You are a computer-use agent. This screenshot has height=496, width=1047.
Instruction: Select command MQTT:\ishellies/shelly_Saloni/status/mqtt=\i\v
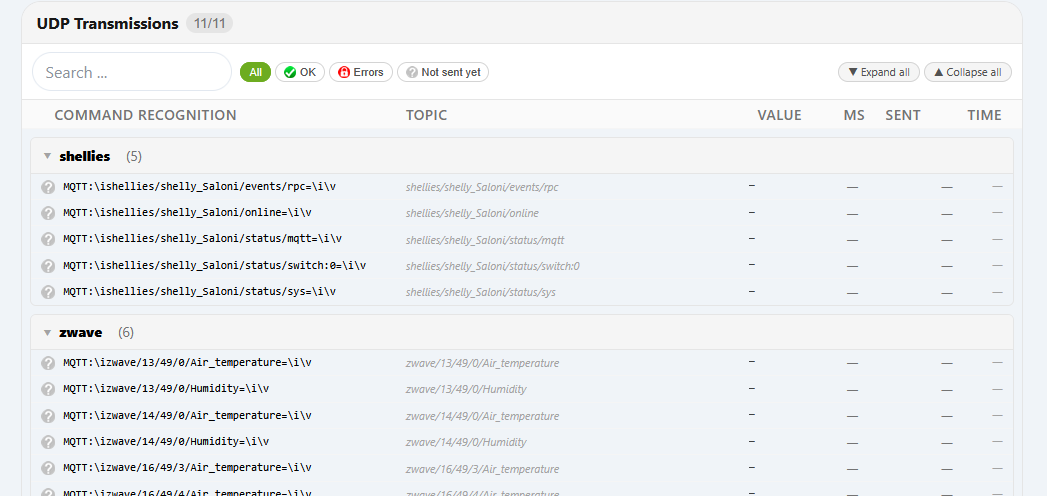203,238
